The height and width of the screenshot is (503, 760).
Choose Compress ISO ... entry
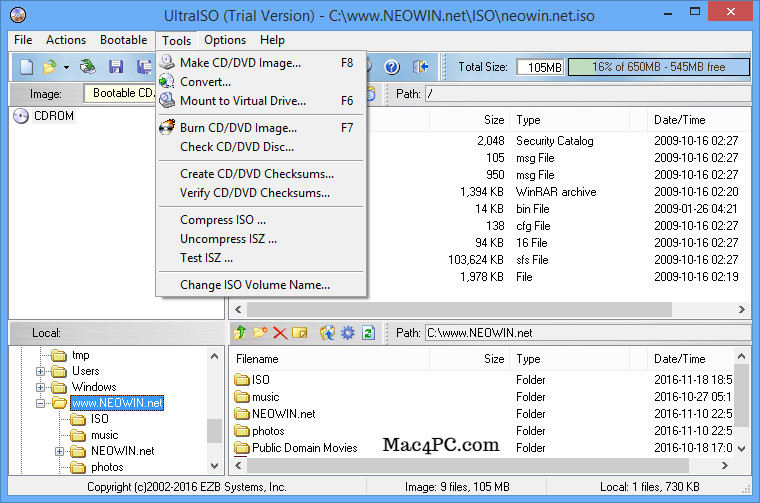tap(261, 220)
